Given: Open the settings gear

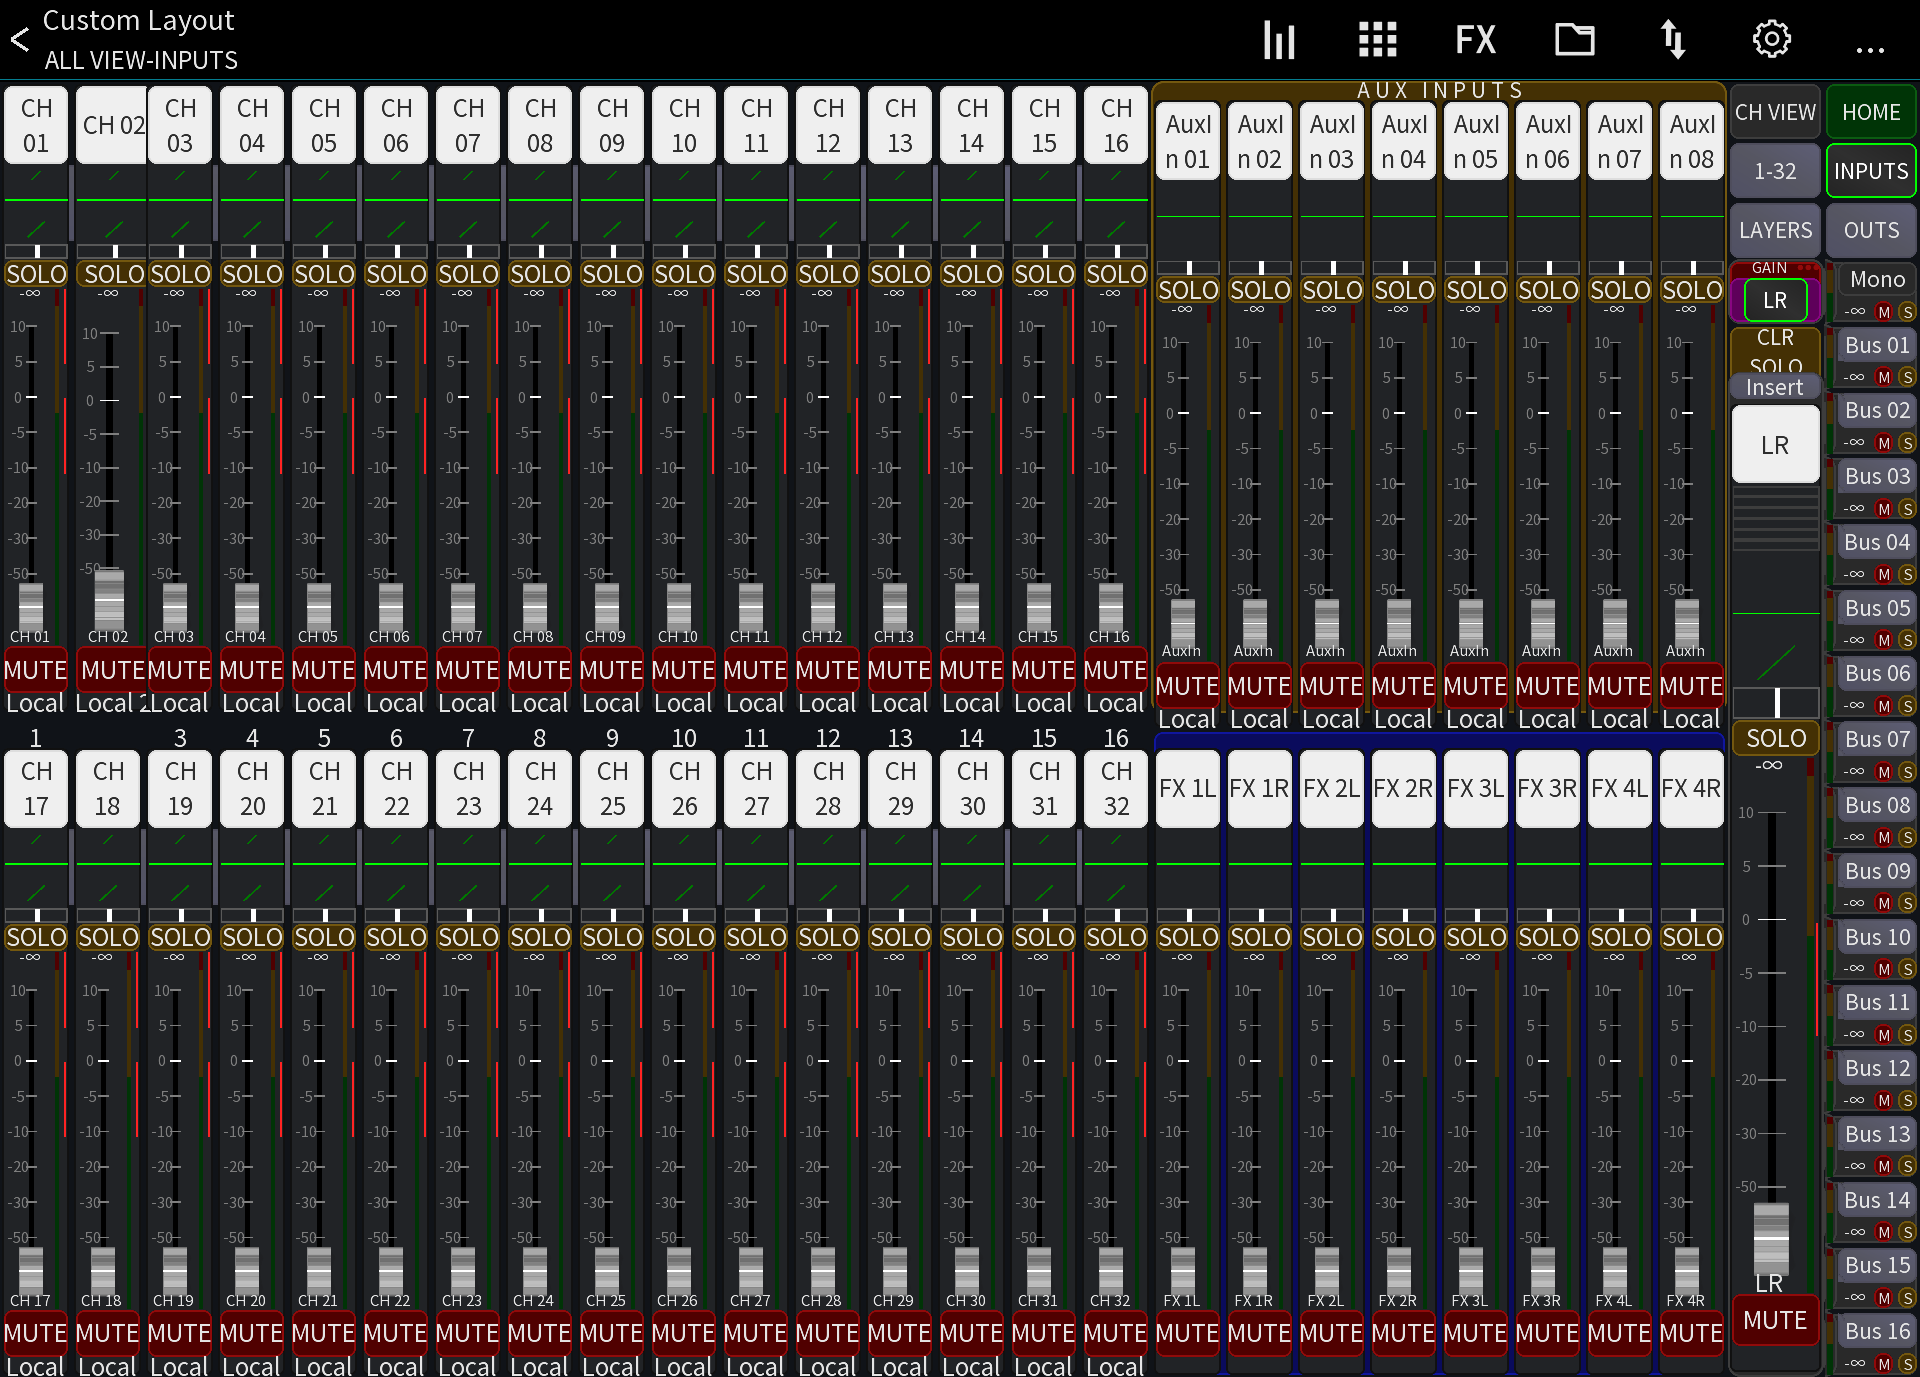Looking at the screenshot, I should coord(1771,39).
